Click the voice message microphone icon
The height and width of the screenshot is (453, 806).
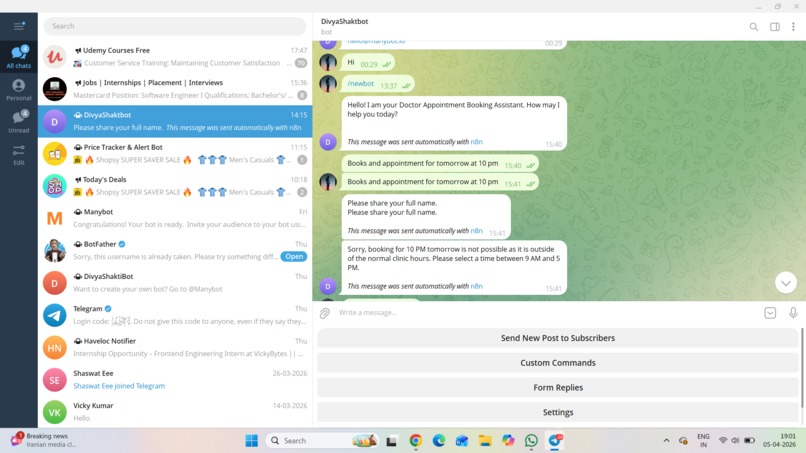pyautogui.click(x=793, y=313)
